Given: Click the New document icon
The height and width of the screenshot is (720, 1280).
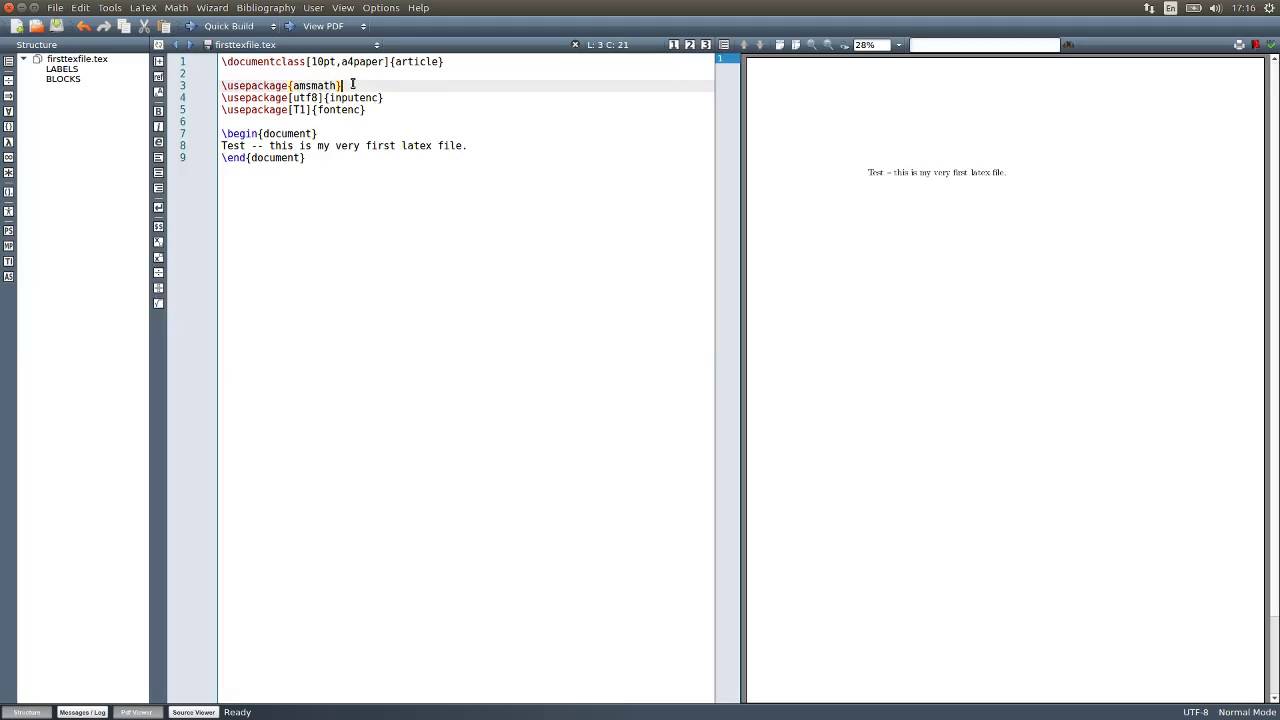Looking at the screenshot, I should (x=16, y=26).
